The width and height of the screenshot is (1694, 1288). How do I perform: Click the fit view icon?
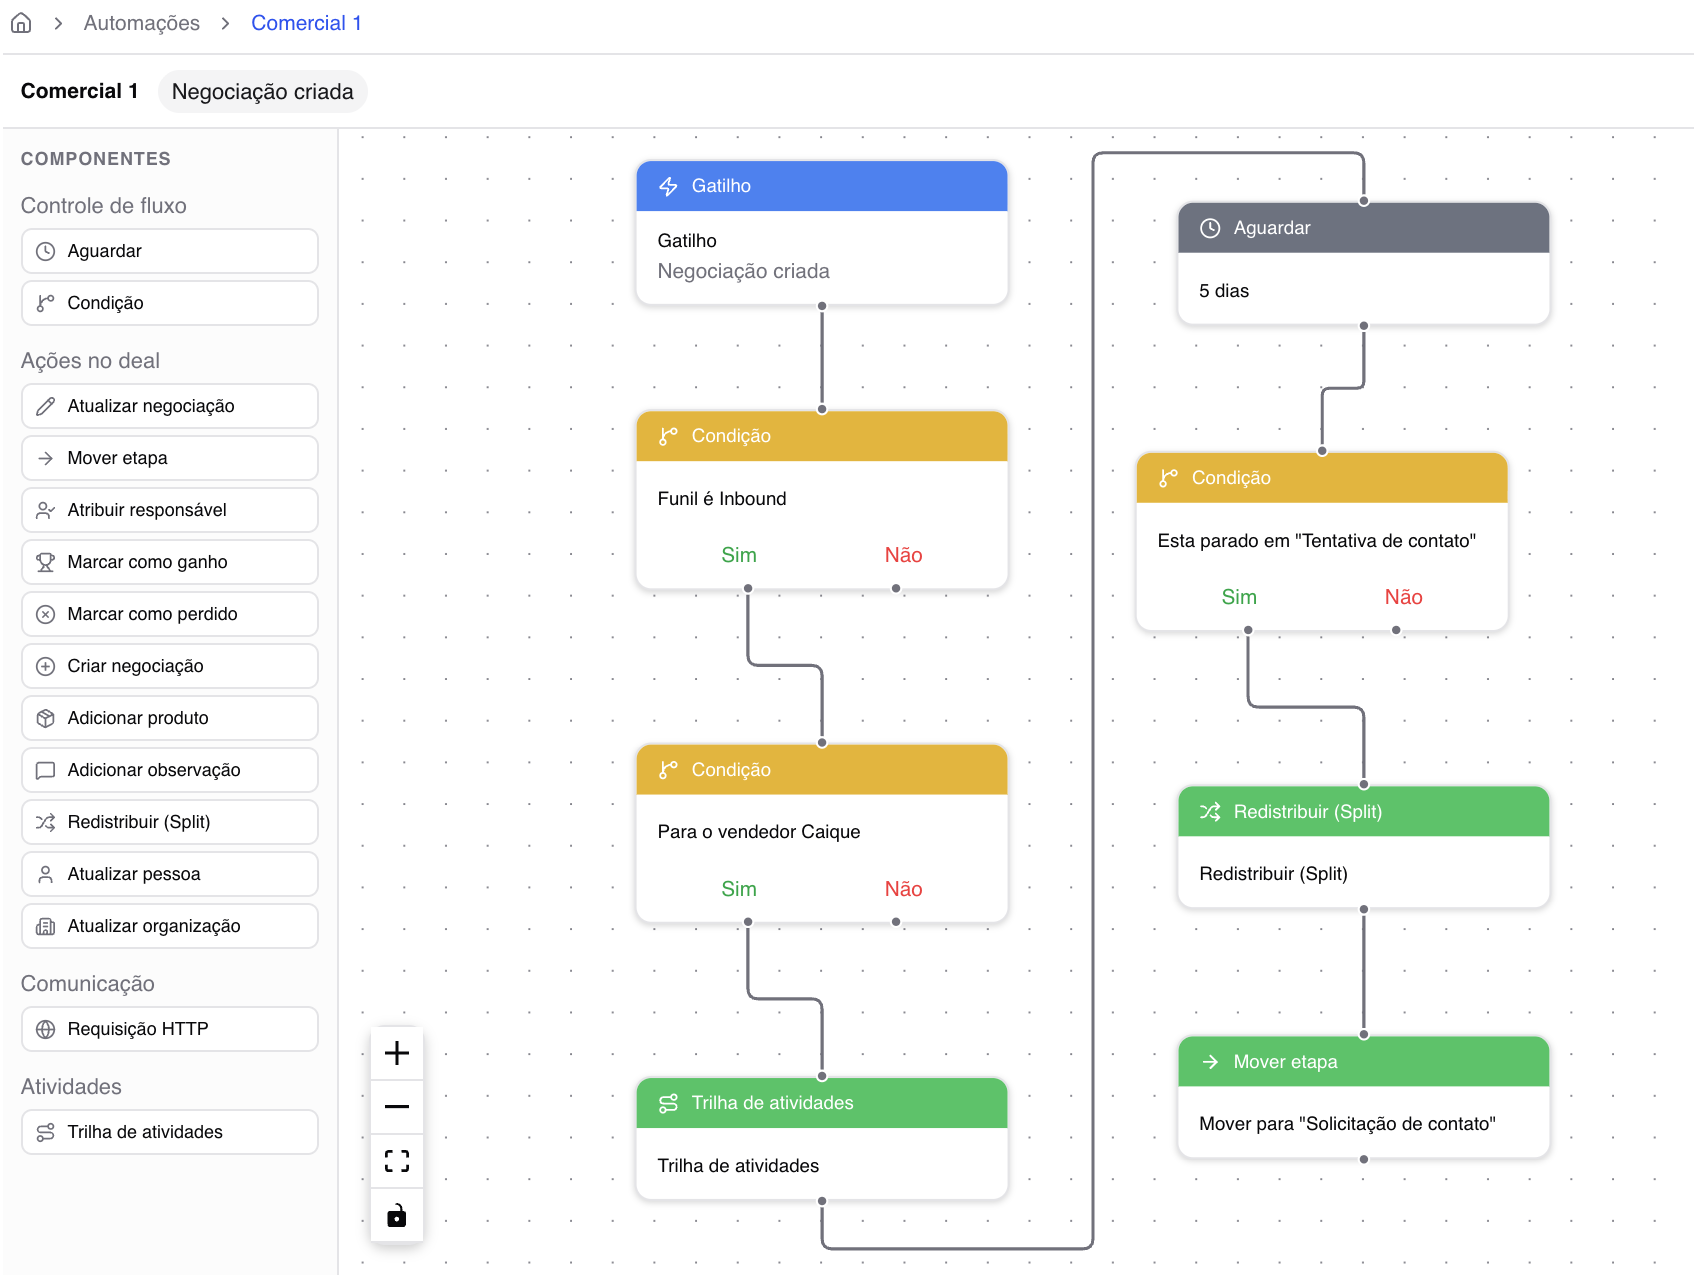[x=397, y=1161]
